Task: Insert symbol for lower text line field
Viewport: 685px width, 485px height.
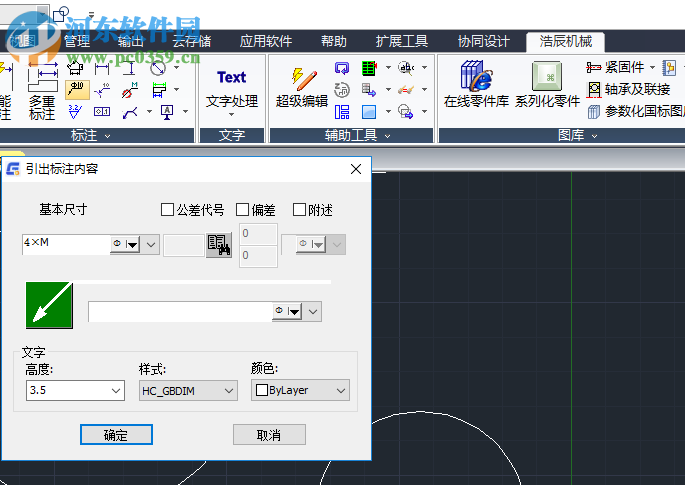Action: tap(287, 312)
